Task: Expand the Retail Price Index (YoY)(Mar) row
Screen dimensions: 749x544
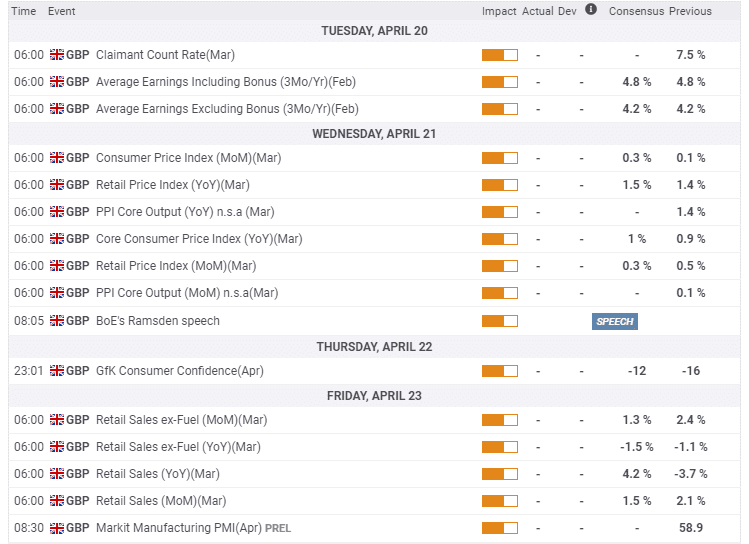Action: [x=374, y=185]
